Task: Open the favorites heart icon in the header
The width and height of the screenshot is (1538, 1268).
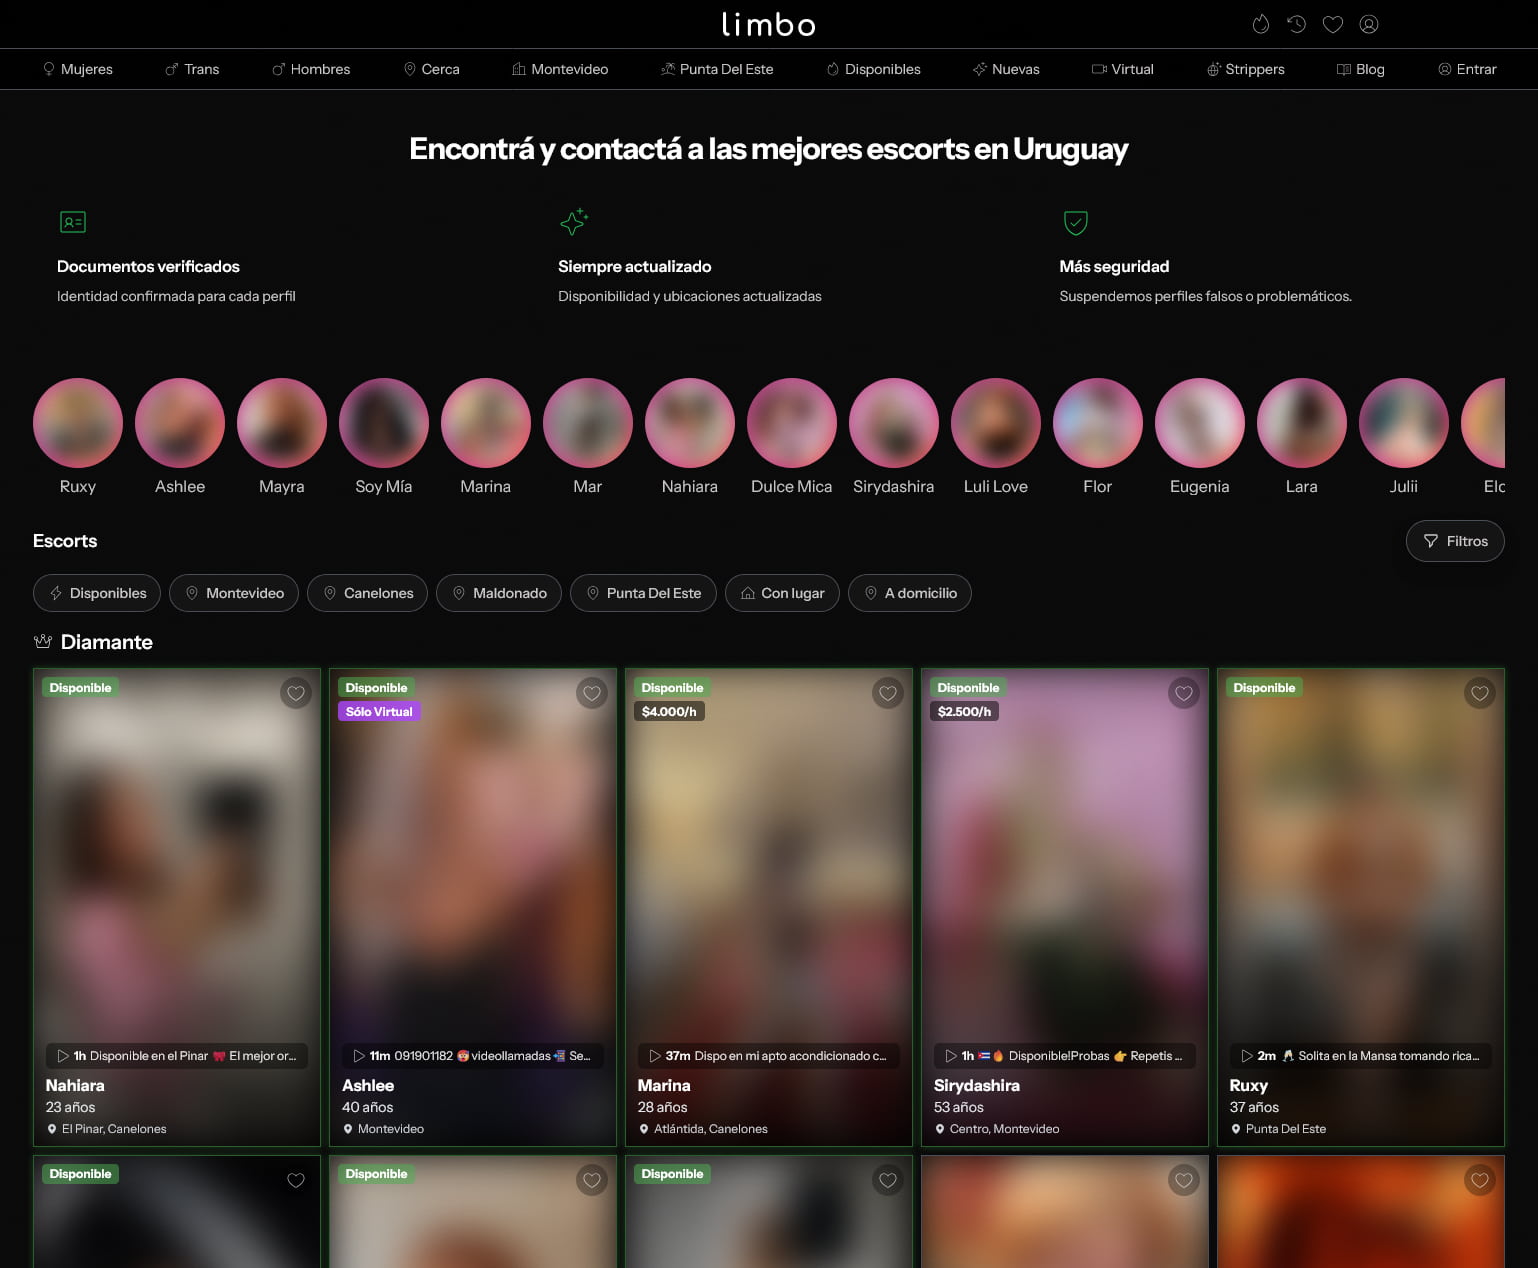Action: [1333, 24]
